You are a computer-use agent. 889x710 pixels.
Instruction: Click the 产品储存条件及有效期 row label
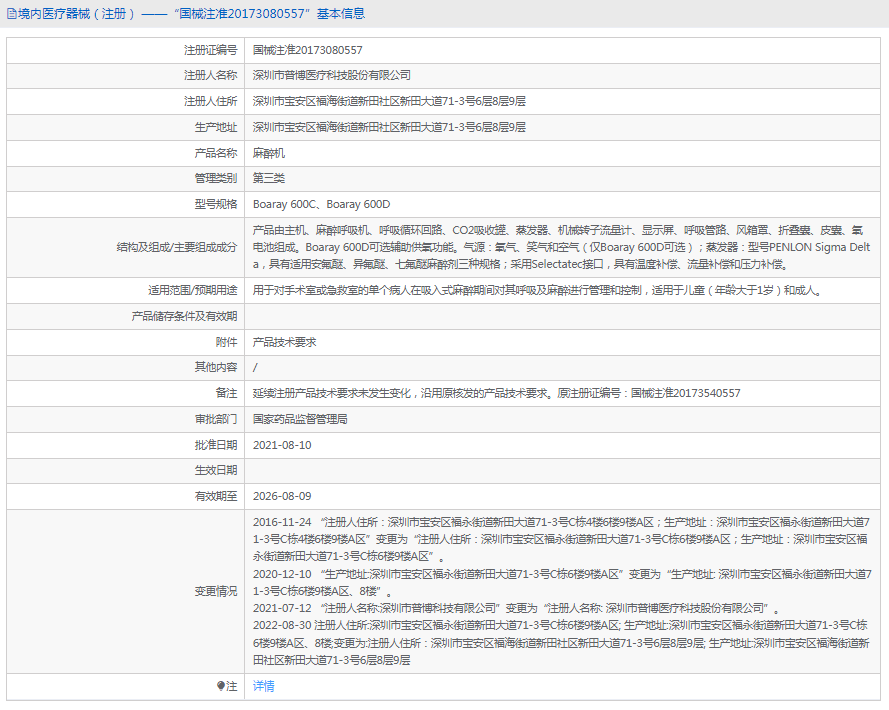tap(184, 316)
